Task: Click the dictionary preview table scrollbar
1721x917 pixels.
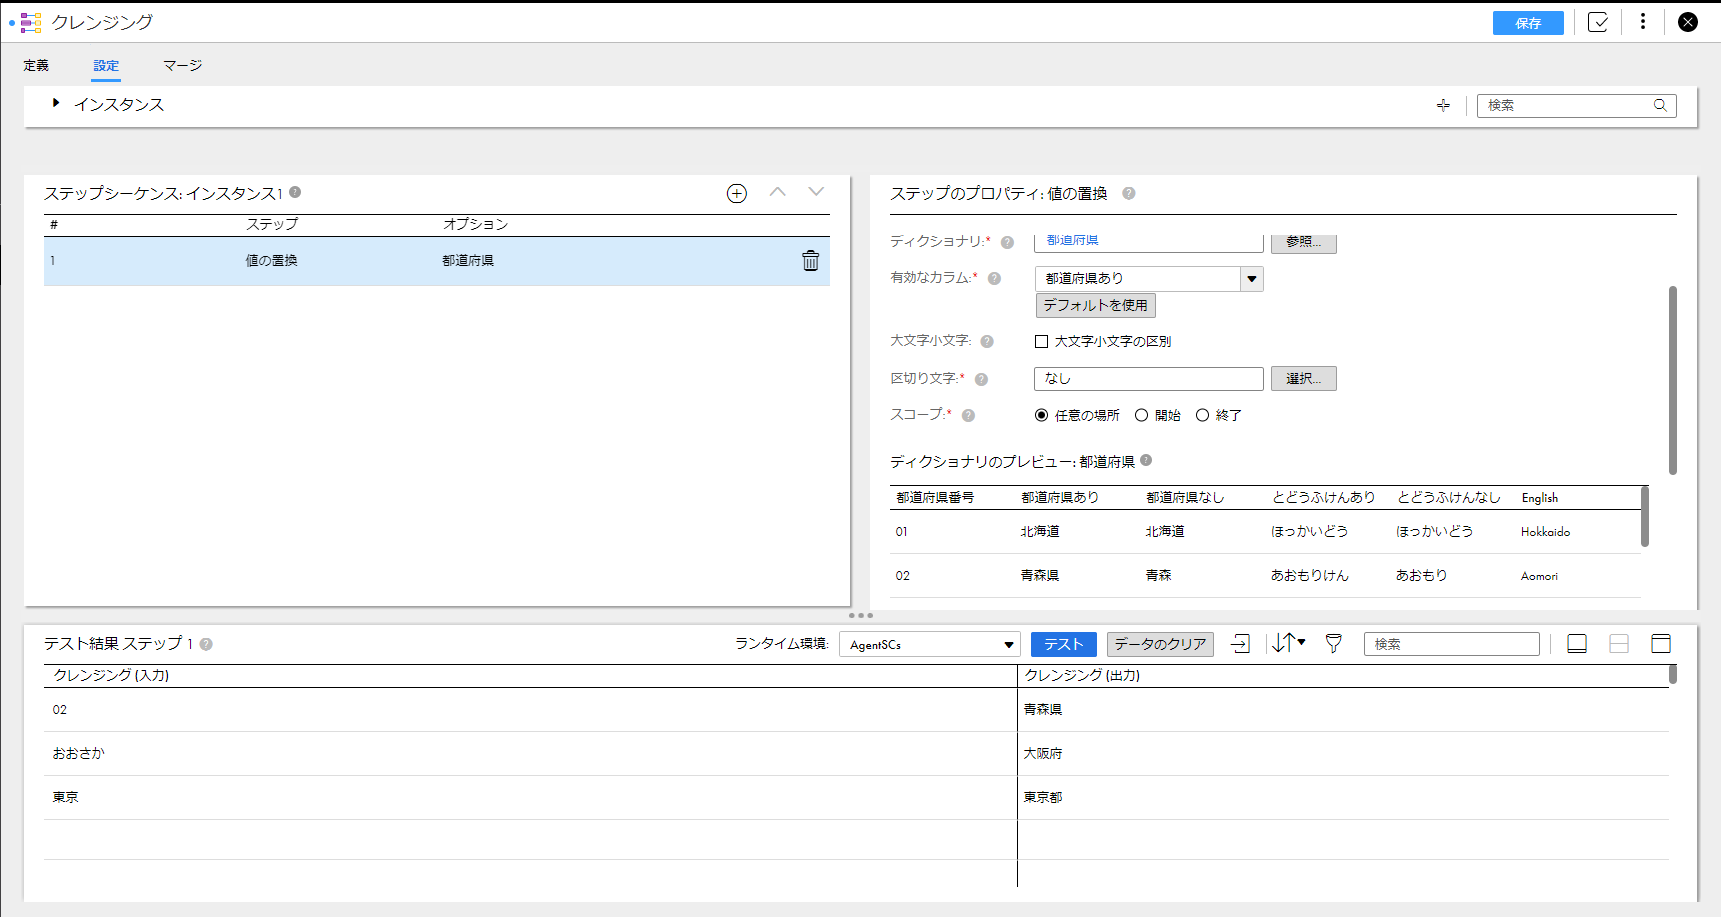Action: pyautogui.click(x=1645, y=516)
